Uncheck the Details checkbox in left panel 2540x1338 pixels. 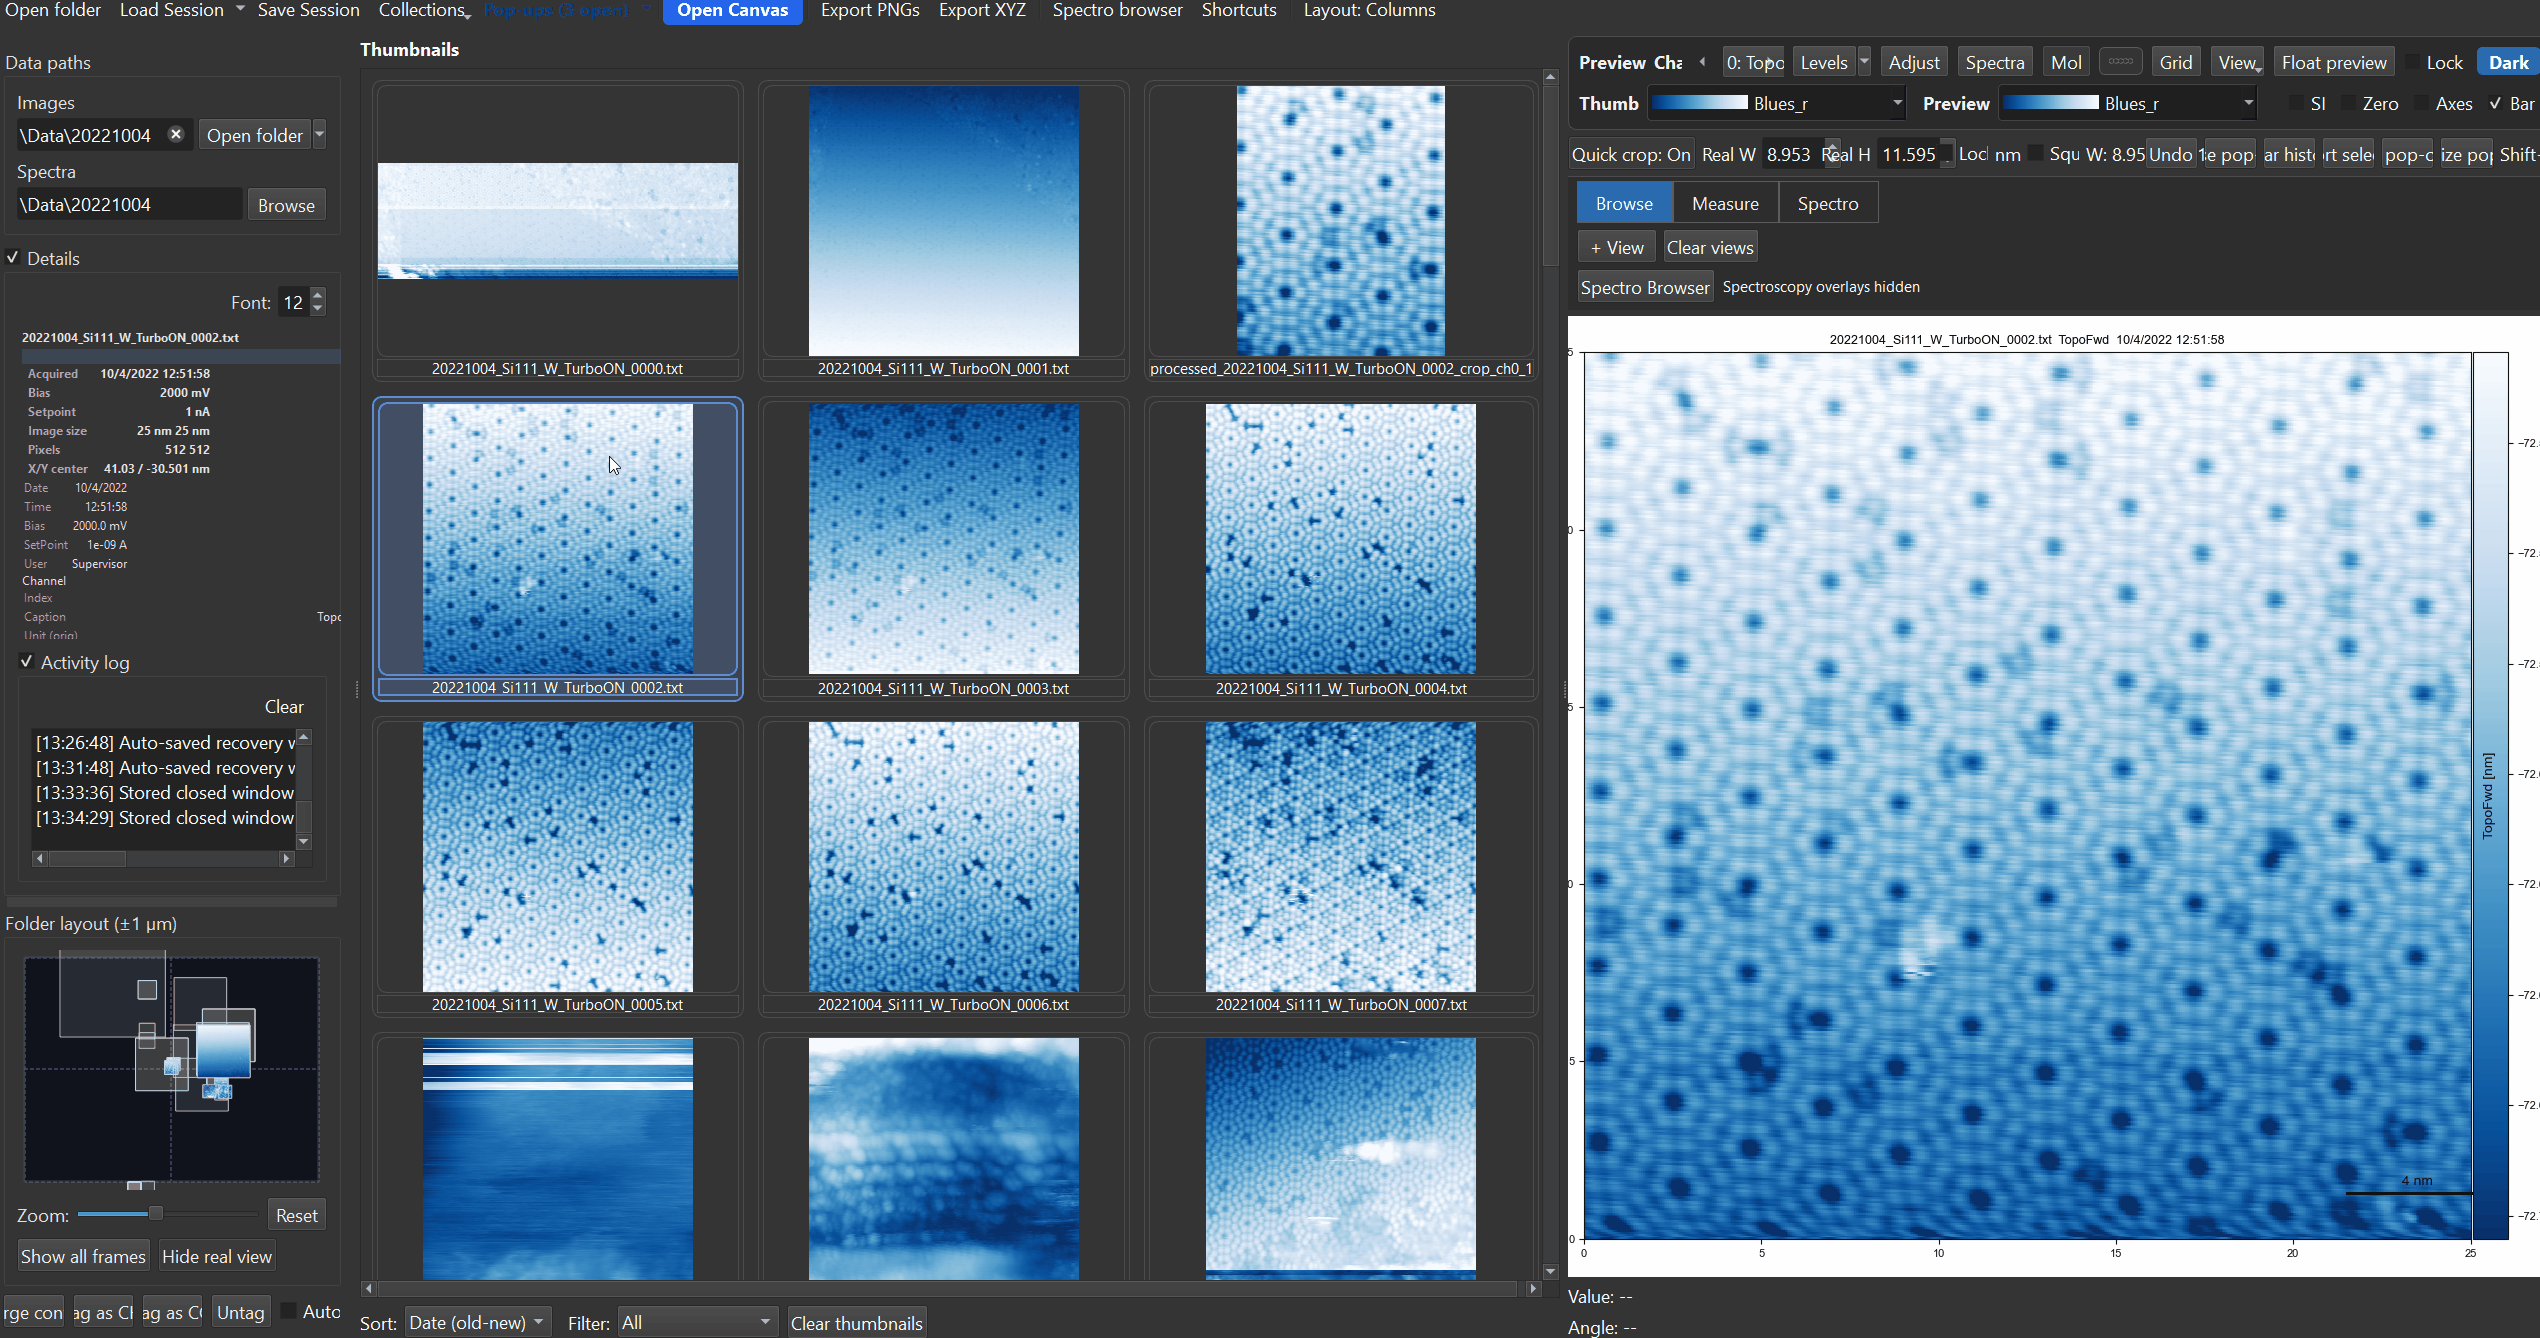point(14,257)
